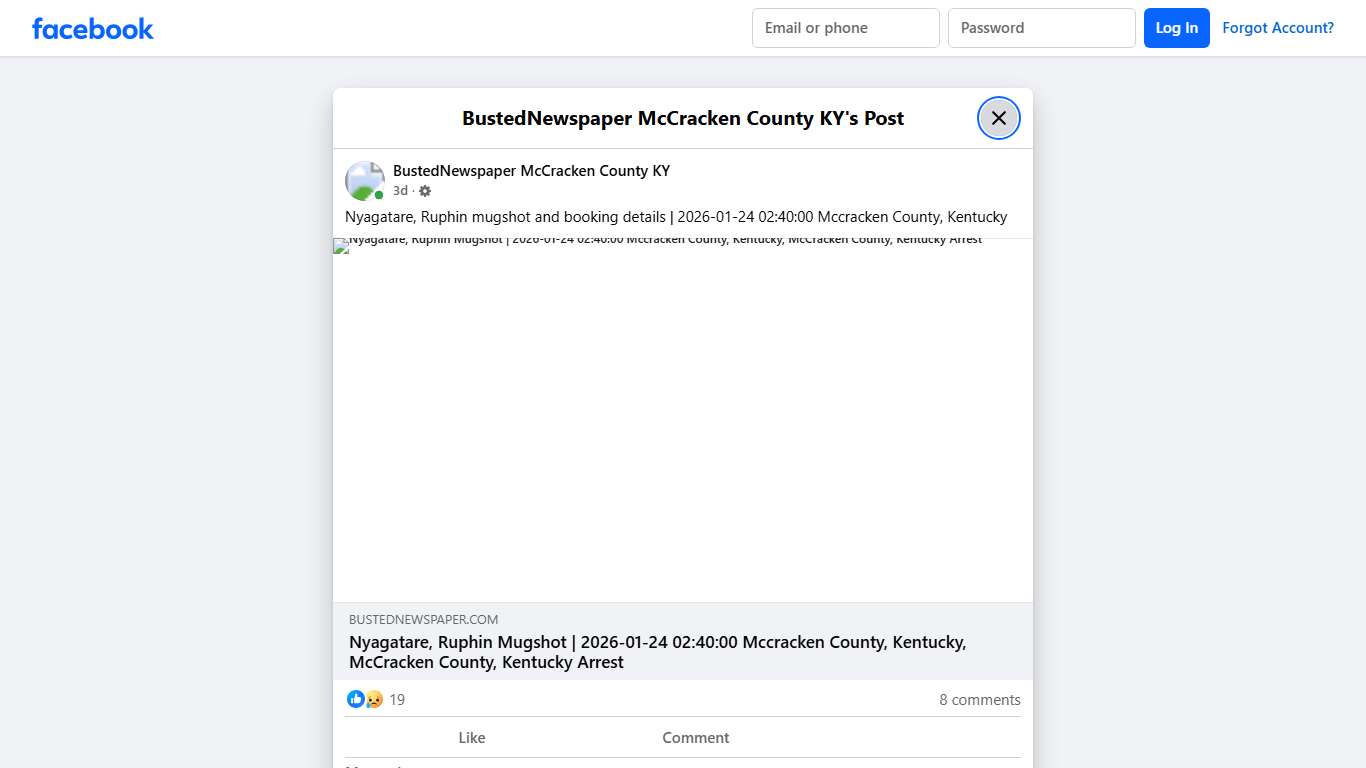Click the 3d post timestamp link
The image size is (1366, 768).
(x=399, y=190)
